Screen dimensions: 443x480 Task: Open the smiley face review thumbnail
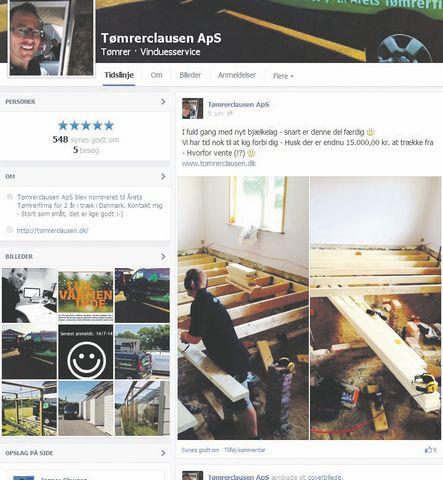[x=86, y=352]
